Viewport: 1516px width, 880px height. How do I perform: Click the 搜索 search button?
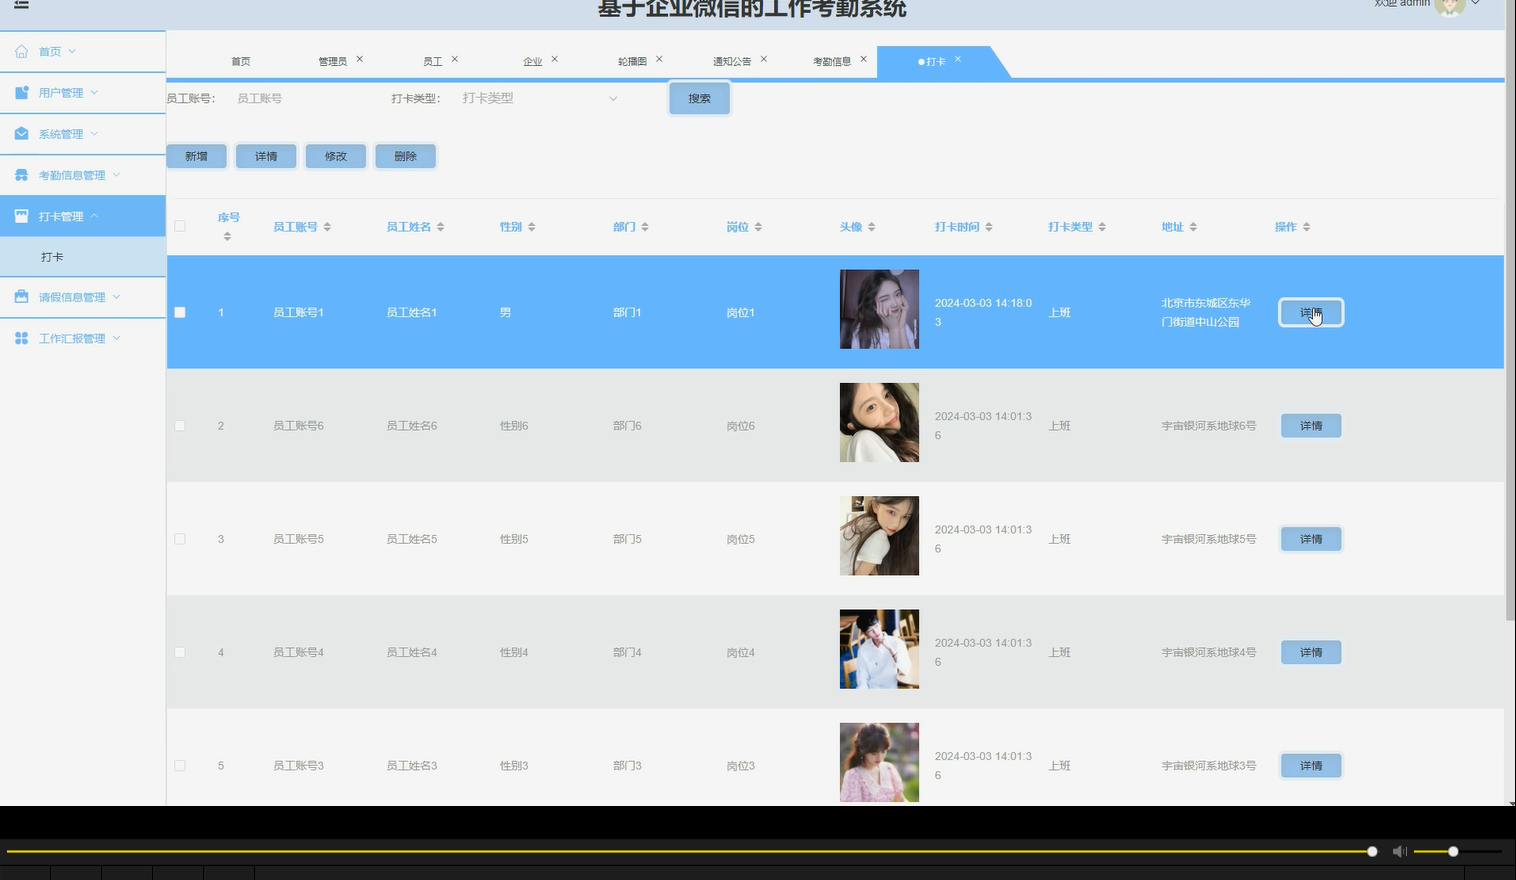[699, 98]
